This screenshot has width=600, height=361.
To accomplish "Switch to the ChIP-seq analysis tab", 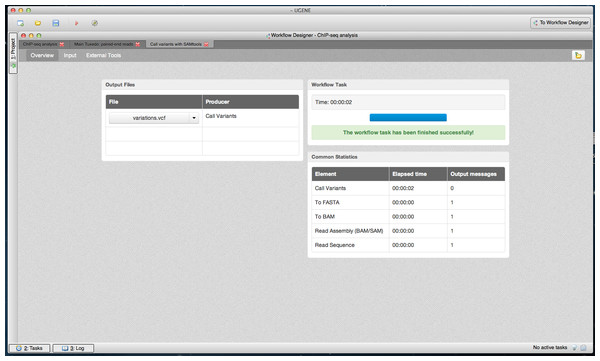I will click(40, 44).
